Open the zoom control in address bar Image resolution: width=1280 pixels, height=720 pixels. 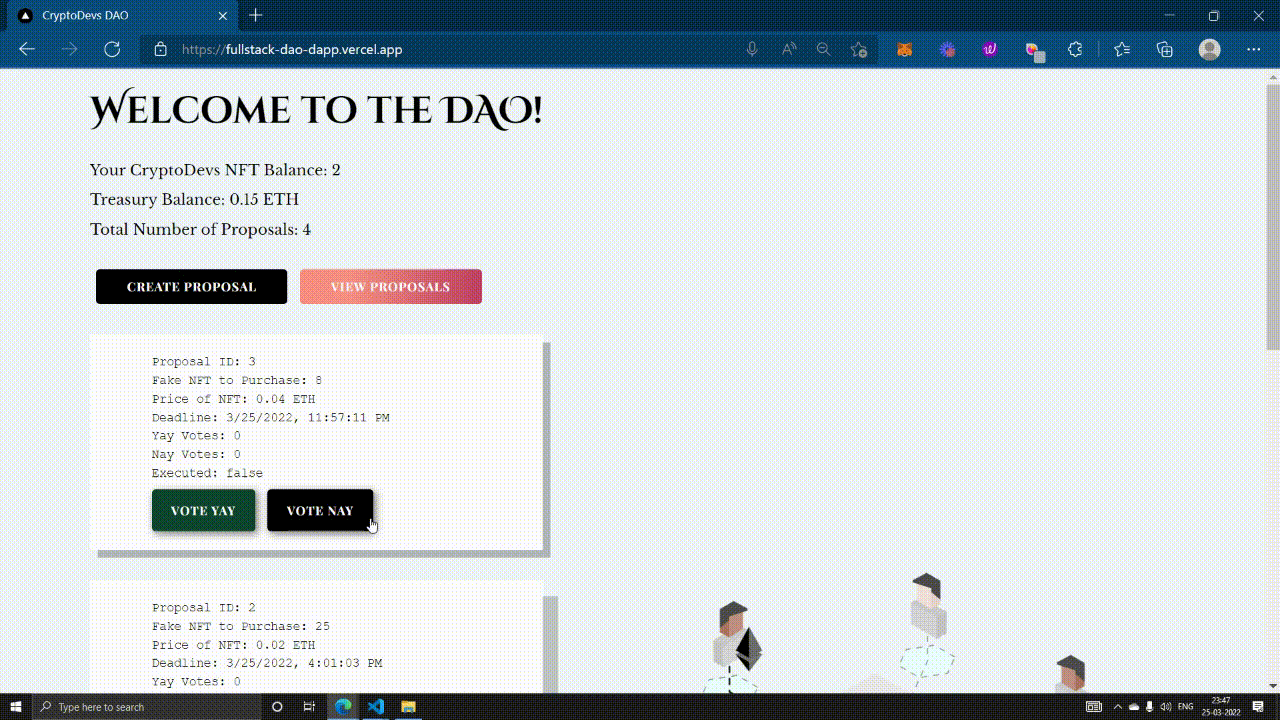[823, 48]
